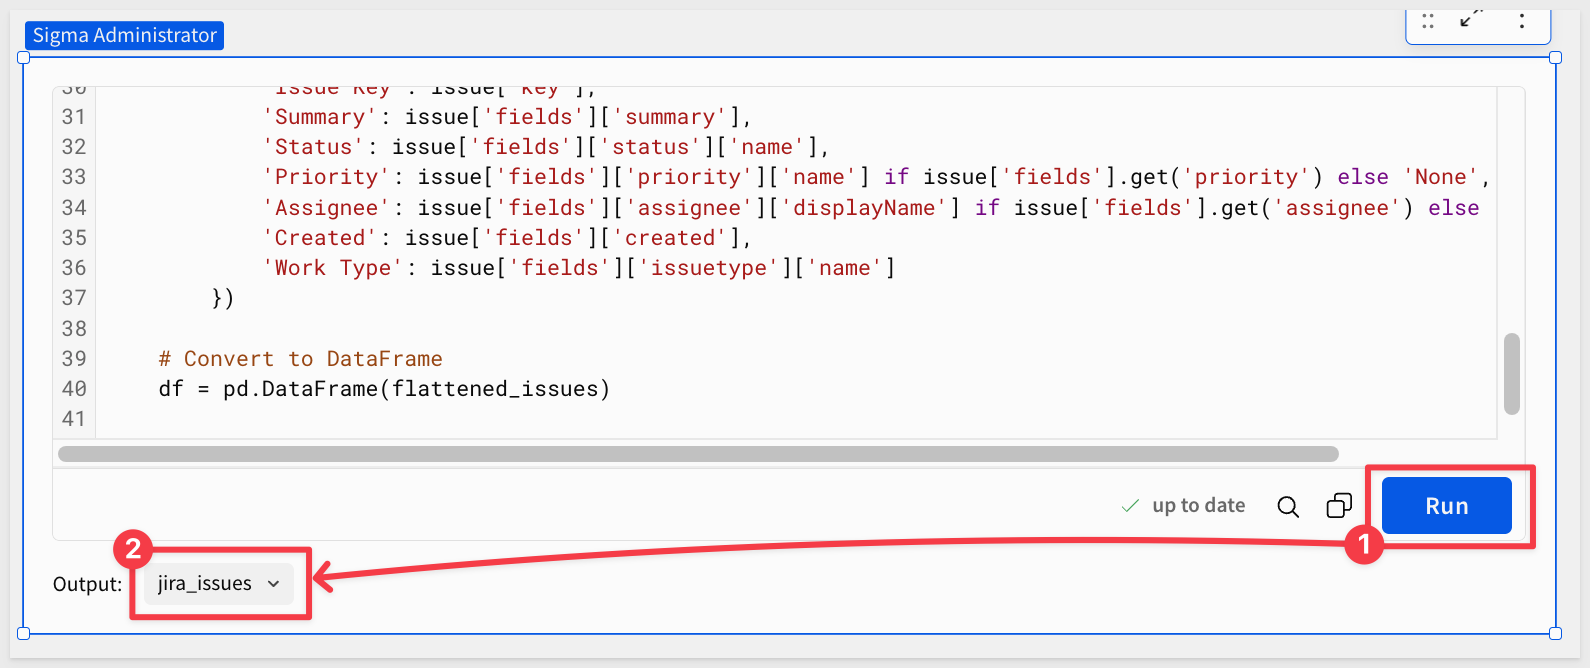Click the drag handle dots icon
Viewport: 1590px width, 668px height.
tap(1428, 21)
